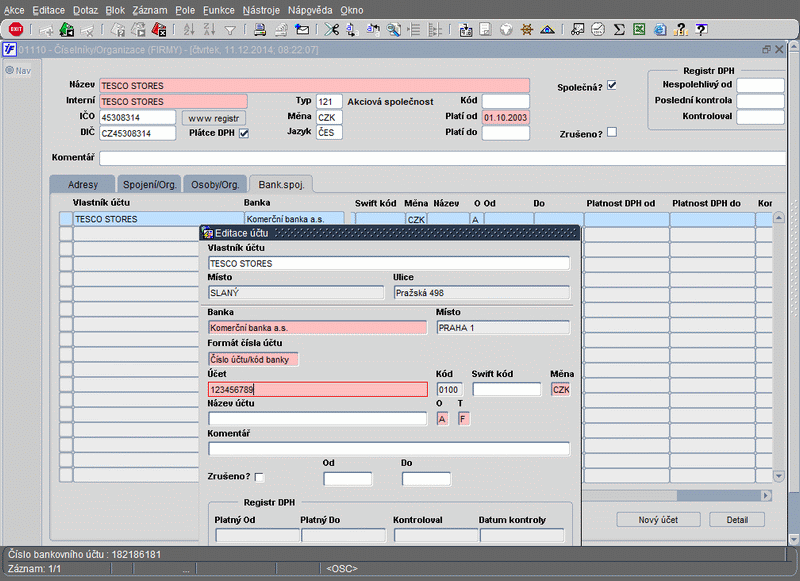Image resolution: width=800 pixels, height=581 pixels.
Task: Click the Sigma summation icon
Action: click(619, 30)
